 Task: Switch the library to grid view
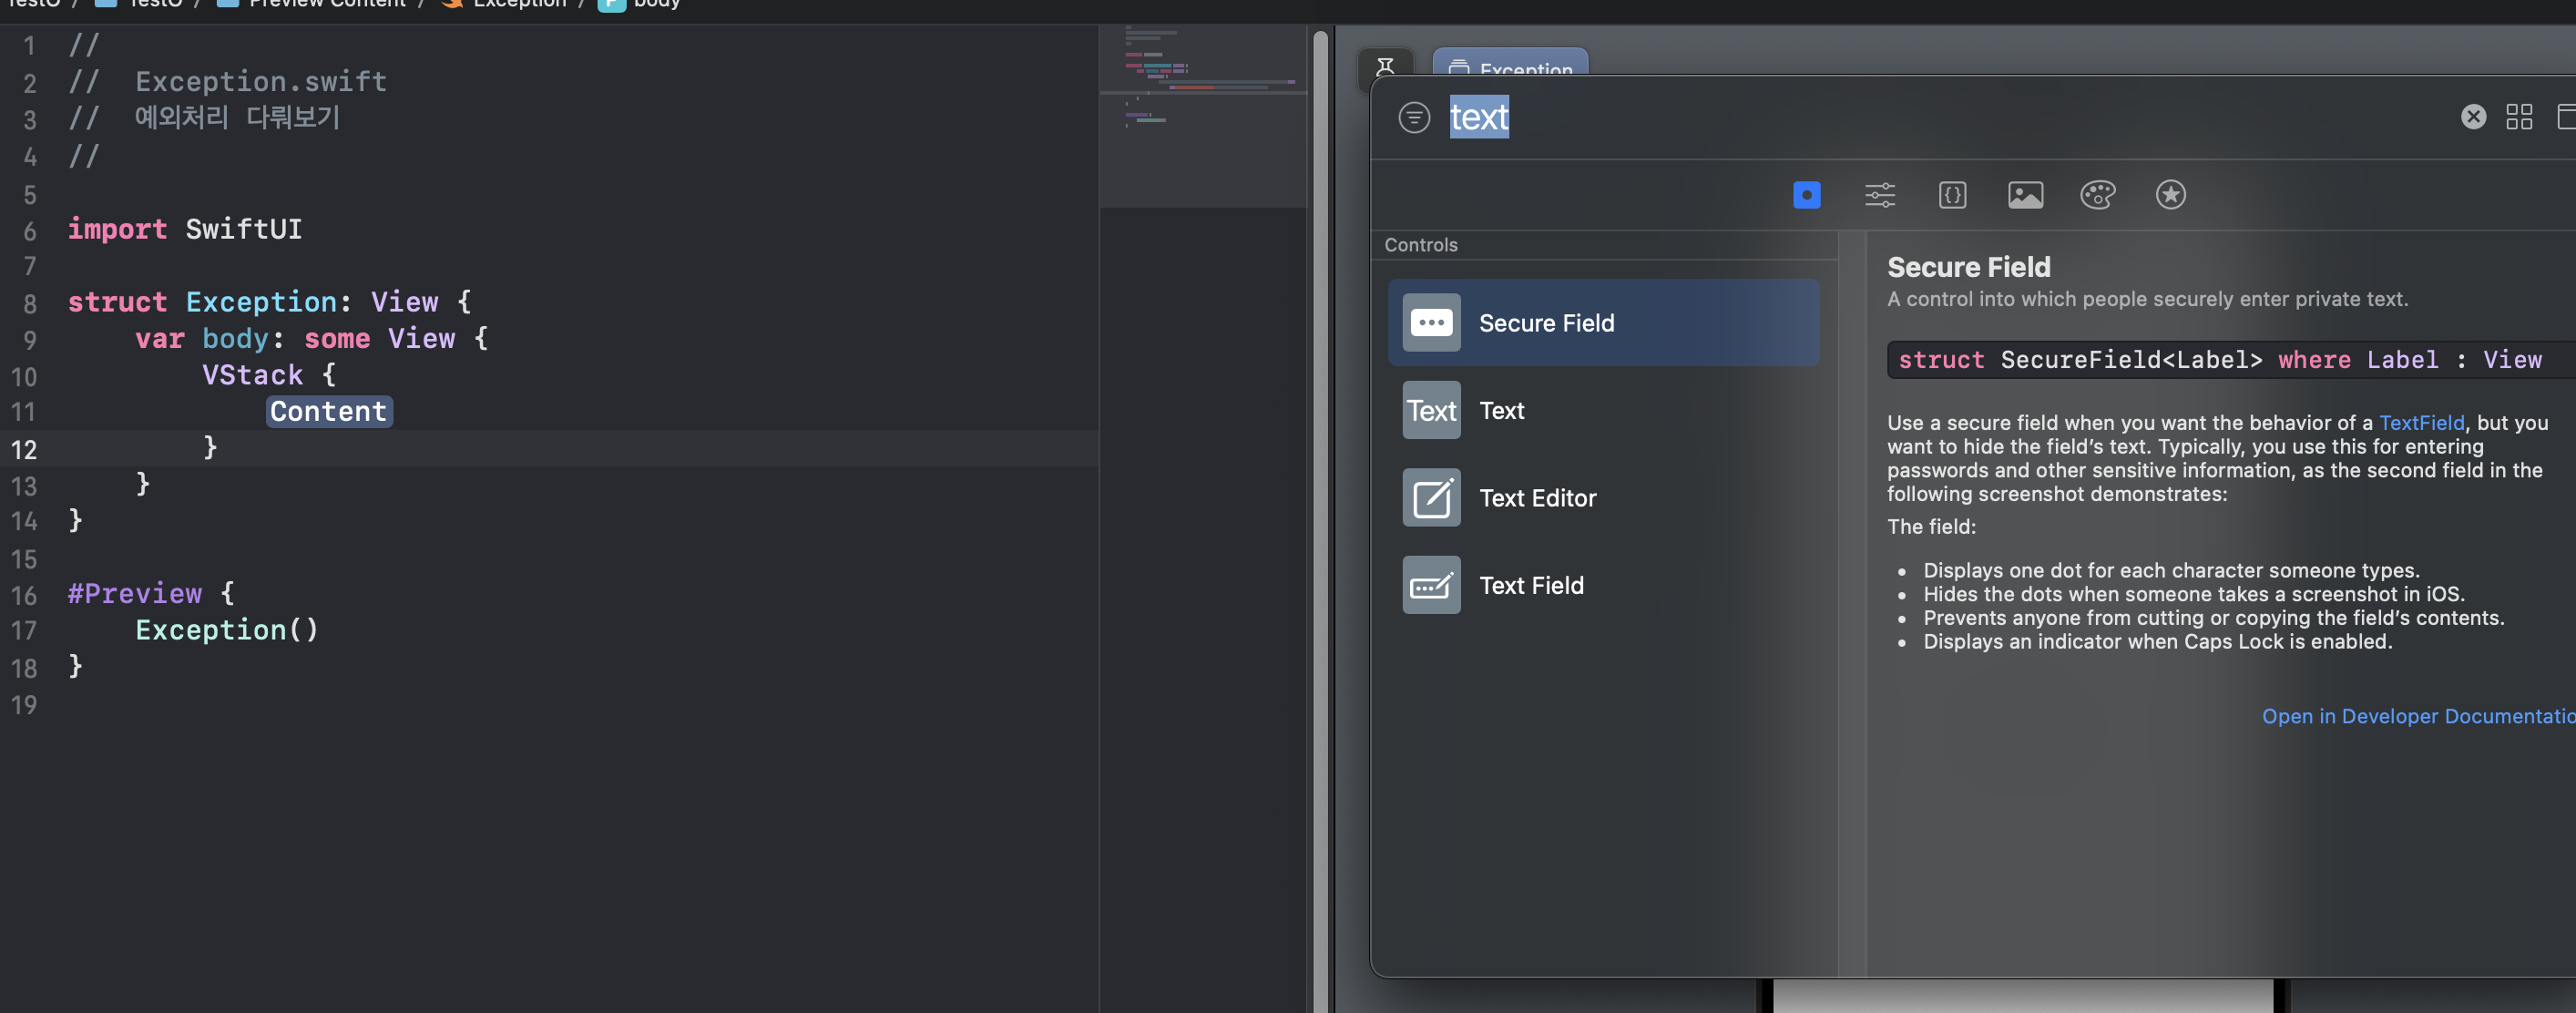2518,117
